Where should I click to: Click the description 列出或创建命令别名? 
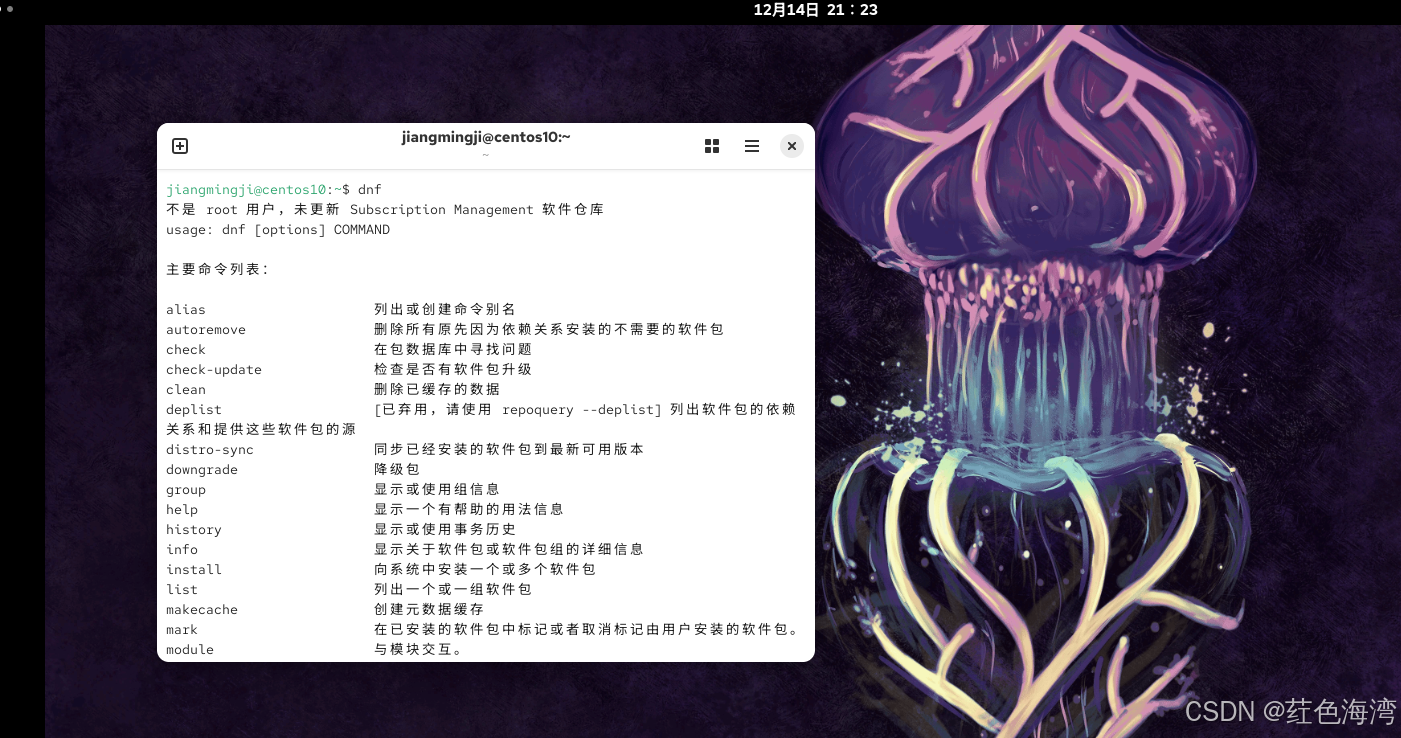(445, 309)
